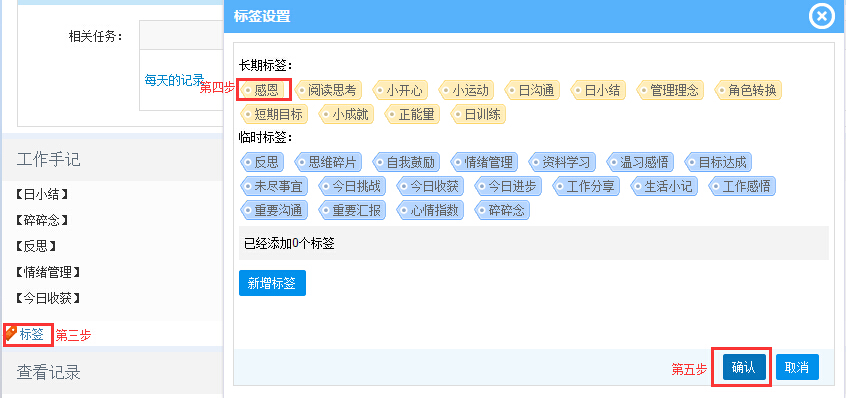Select the 今日挑战 tag
Image resolution: width=846 pixels, height=398 pixels.
pyautogui.click(x=352, y=186)
